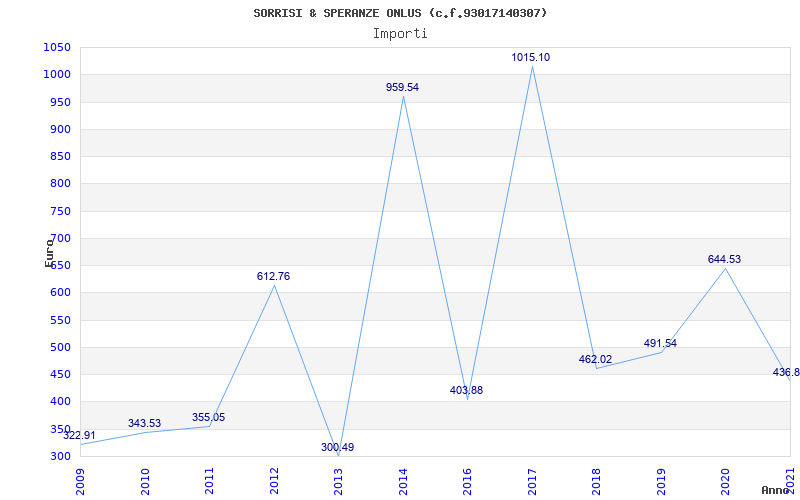The width and height of the screenshot is (800, 500).
Task: Click the 2020 x-axis tick label
Action: (726, 481)
